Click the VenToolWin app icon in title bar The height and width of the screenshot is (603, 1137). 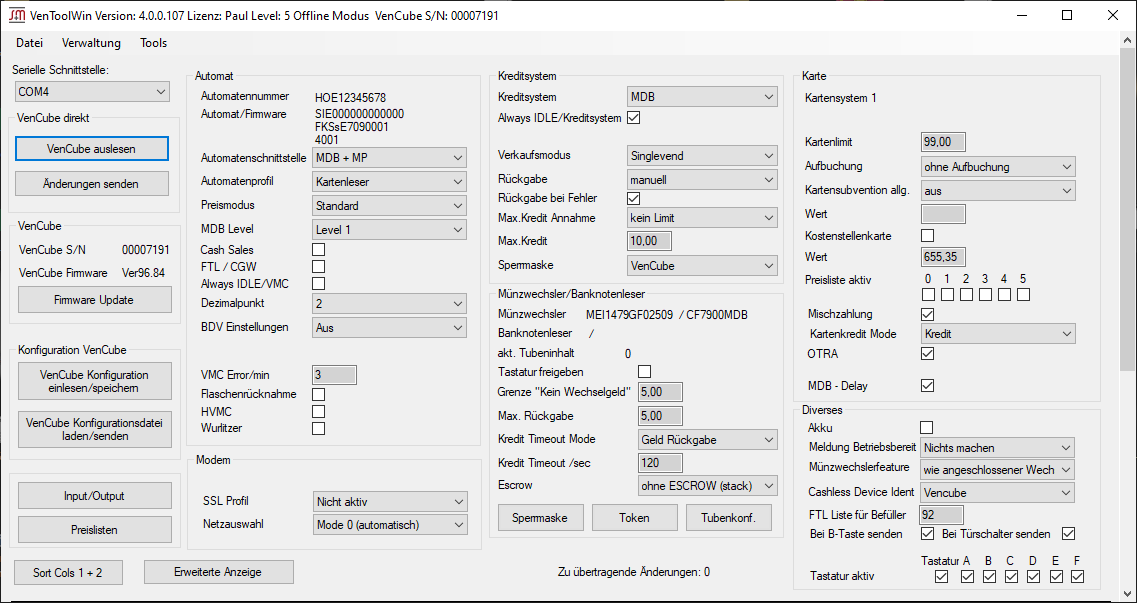click(x=17, y=16)
